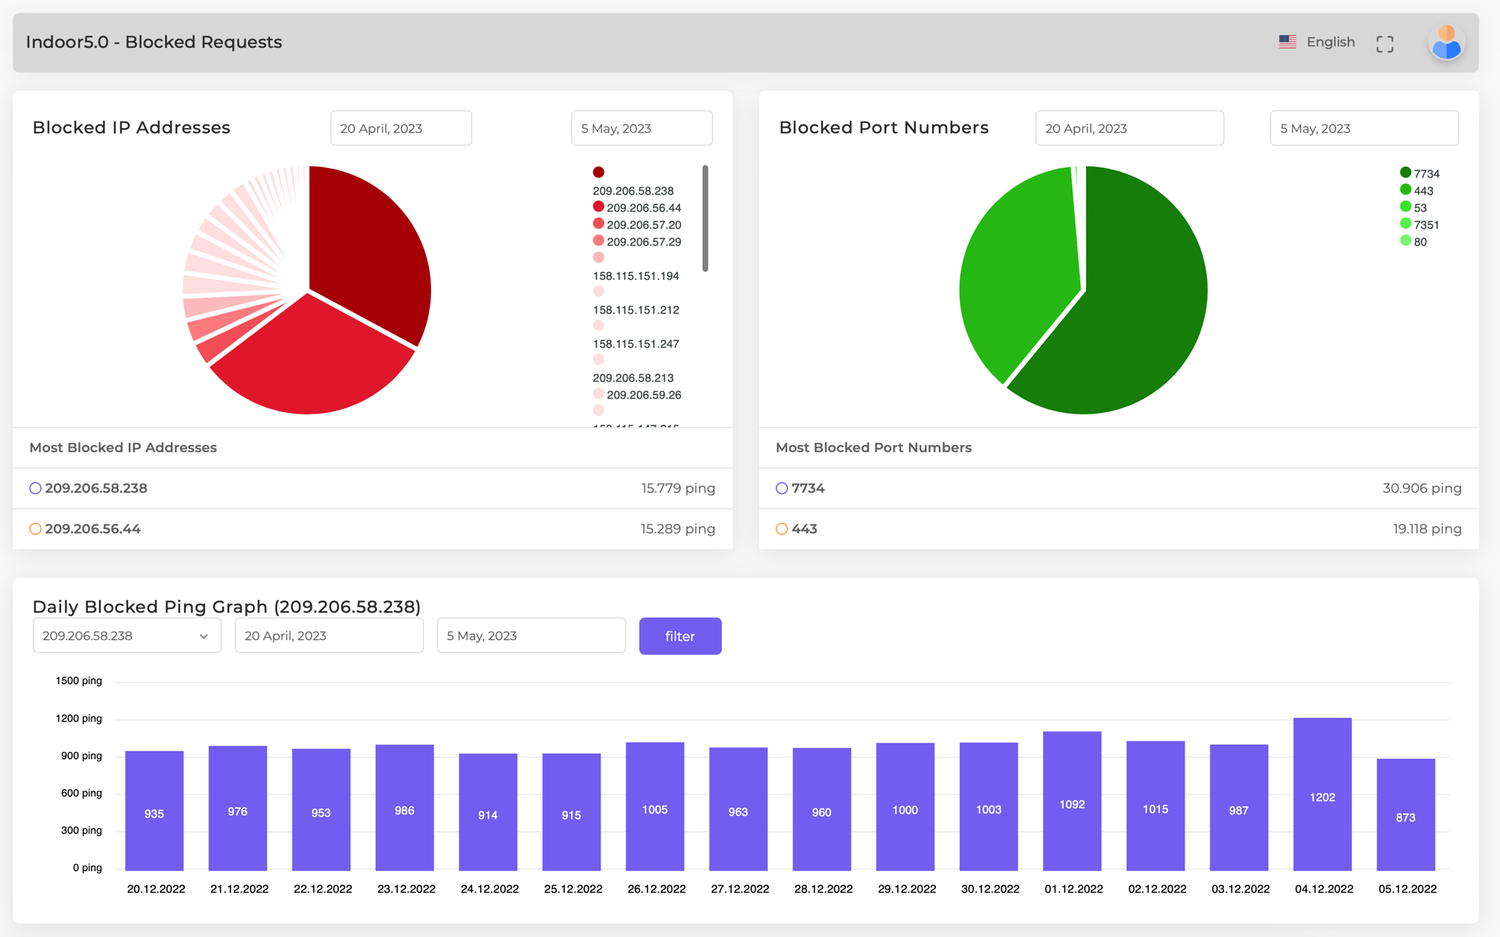Toggle port 7734 in the pie legend

(1419, 174)
